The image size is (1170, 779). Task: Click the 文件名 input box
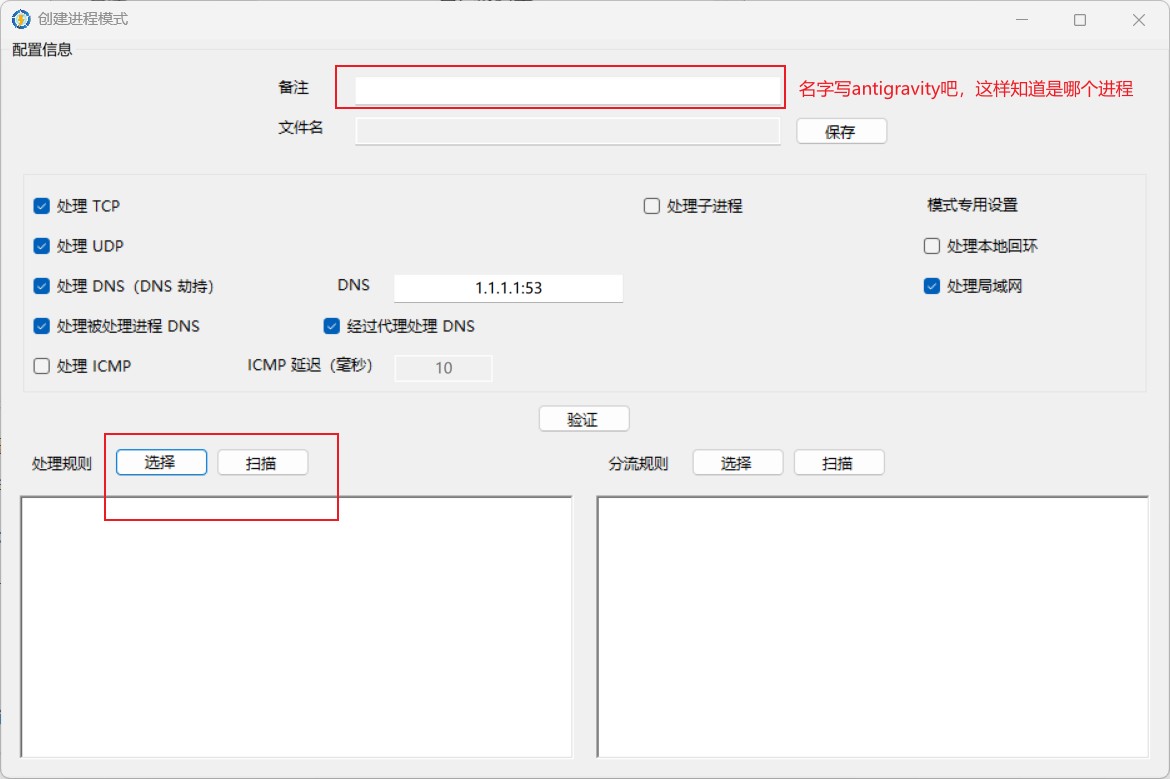tap(566, 131)
